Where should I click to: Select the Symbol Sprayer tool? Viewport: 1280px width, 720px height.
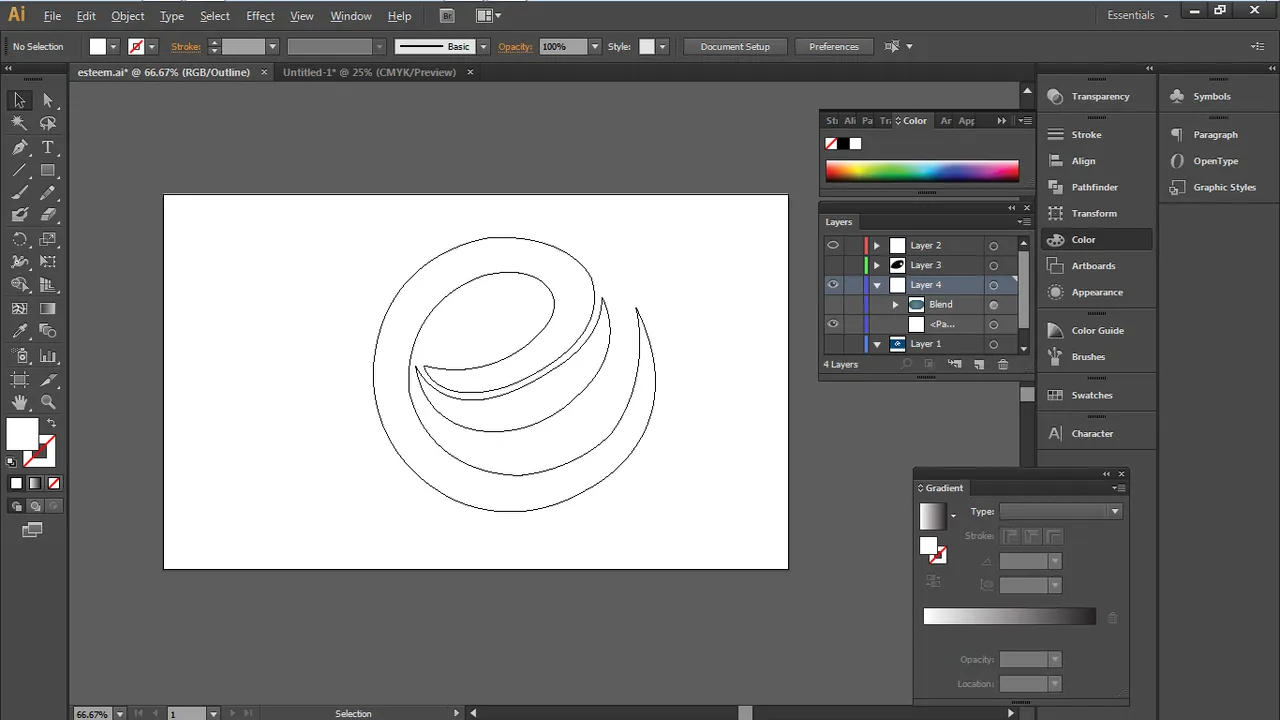(19, 356)
